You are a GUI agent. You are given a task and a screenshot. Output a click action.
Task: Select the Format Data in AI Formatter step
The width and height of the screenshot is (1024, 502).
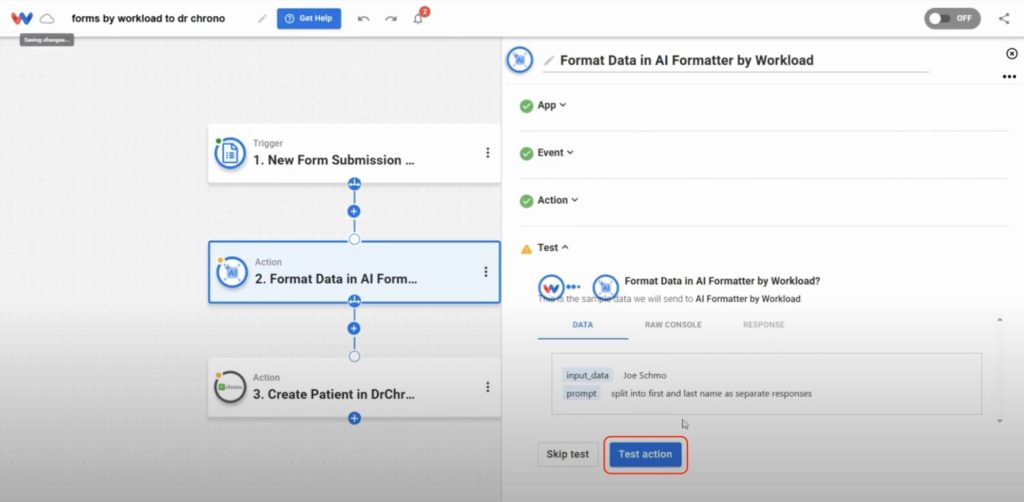click(354, 272)
